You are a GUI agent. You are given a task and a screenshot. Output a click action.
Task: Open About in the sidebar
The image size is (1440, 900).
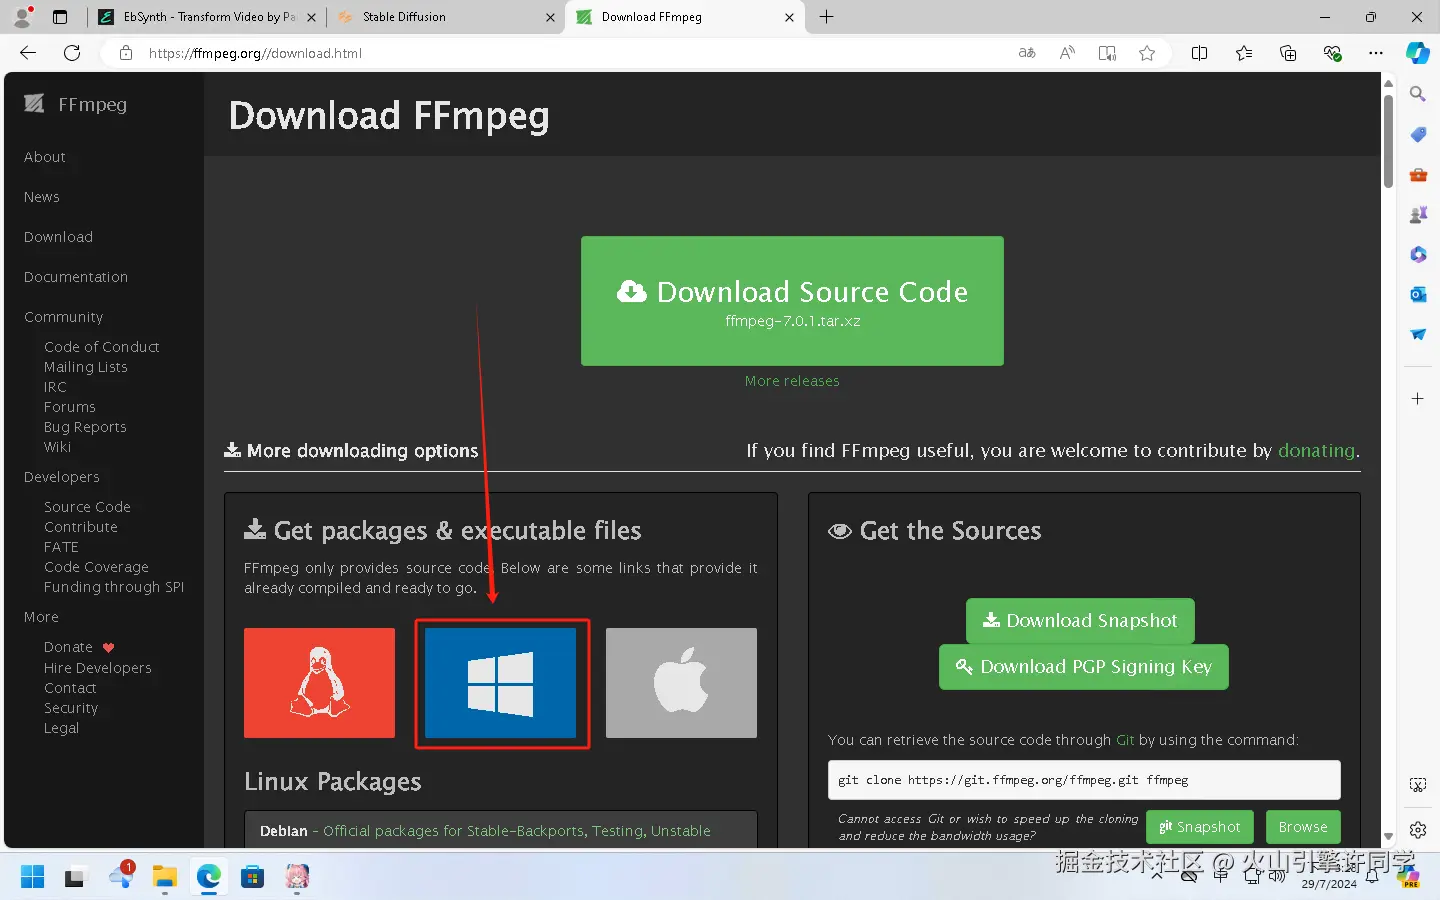[x=45, y=157]
